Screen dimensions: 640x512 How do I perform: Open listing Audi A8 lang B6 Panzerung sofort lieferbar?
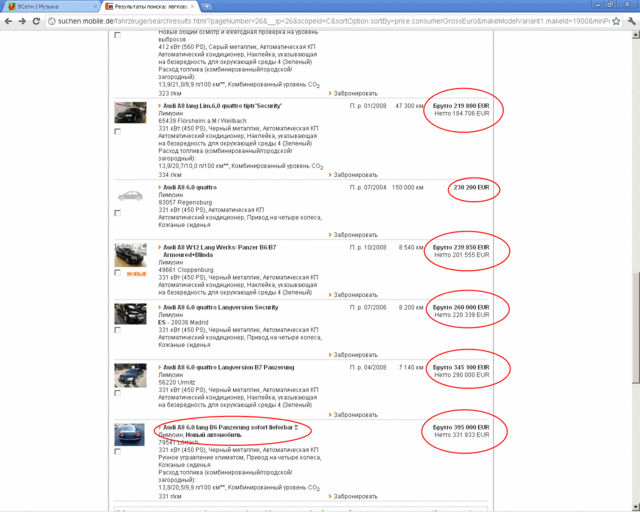coord(231,427)
